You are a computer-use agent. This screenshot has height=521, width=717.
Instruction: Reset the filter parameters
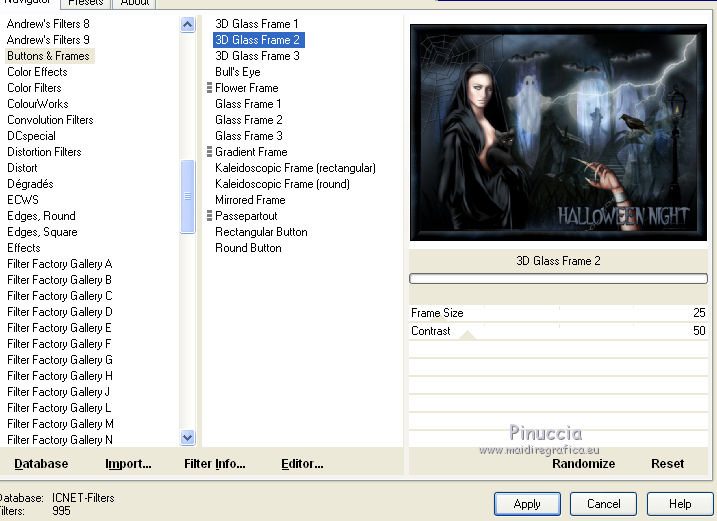click(668, 464)
